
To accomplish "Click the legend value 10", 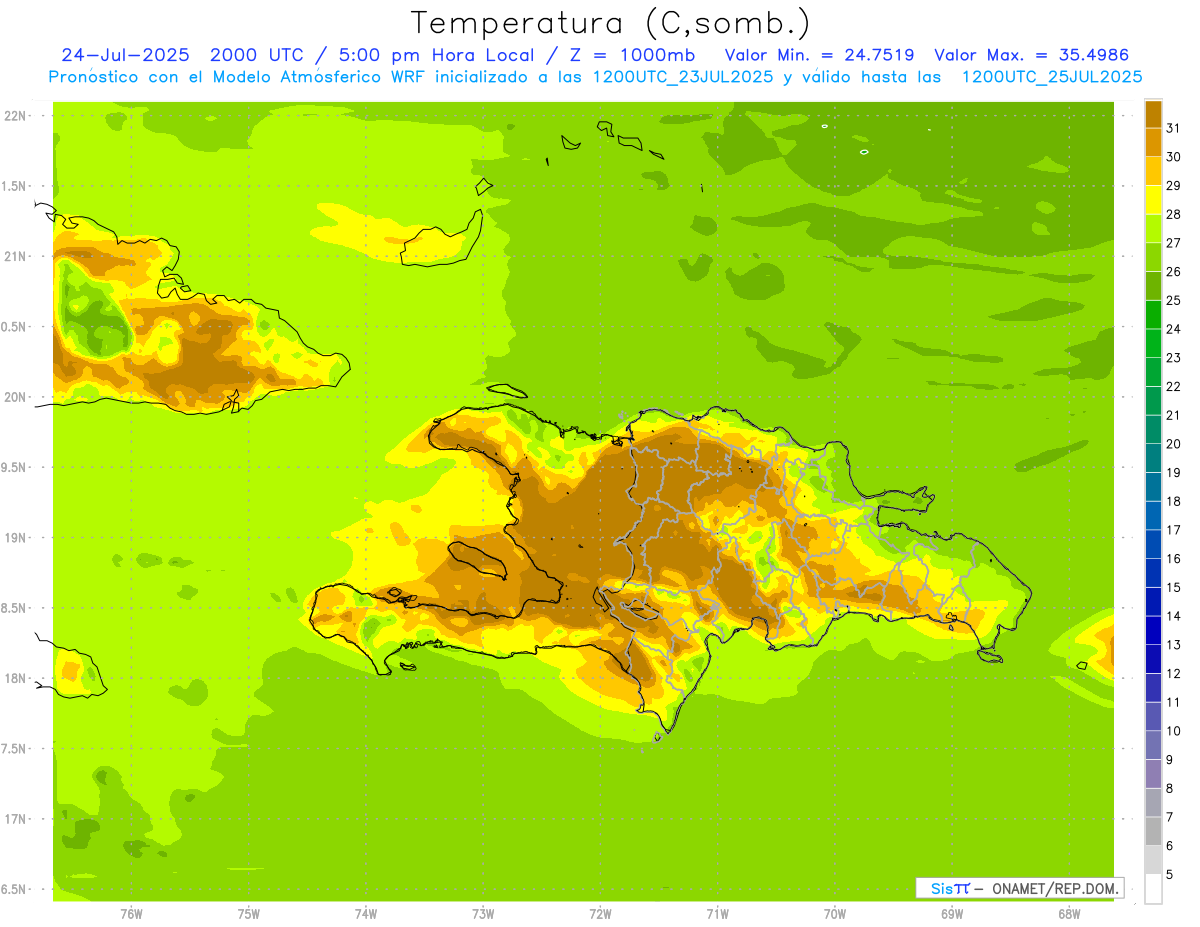I will (1174, 731).
